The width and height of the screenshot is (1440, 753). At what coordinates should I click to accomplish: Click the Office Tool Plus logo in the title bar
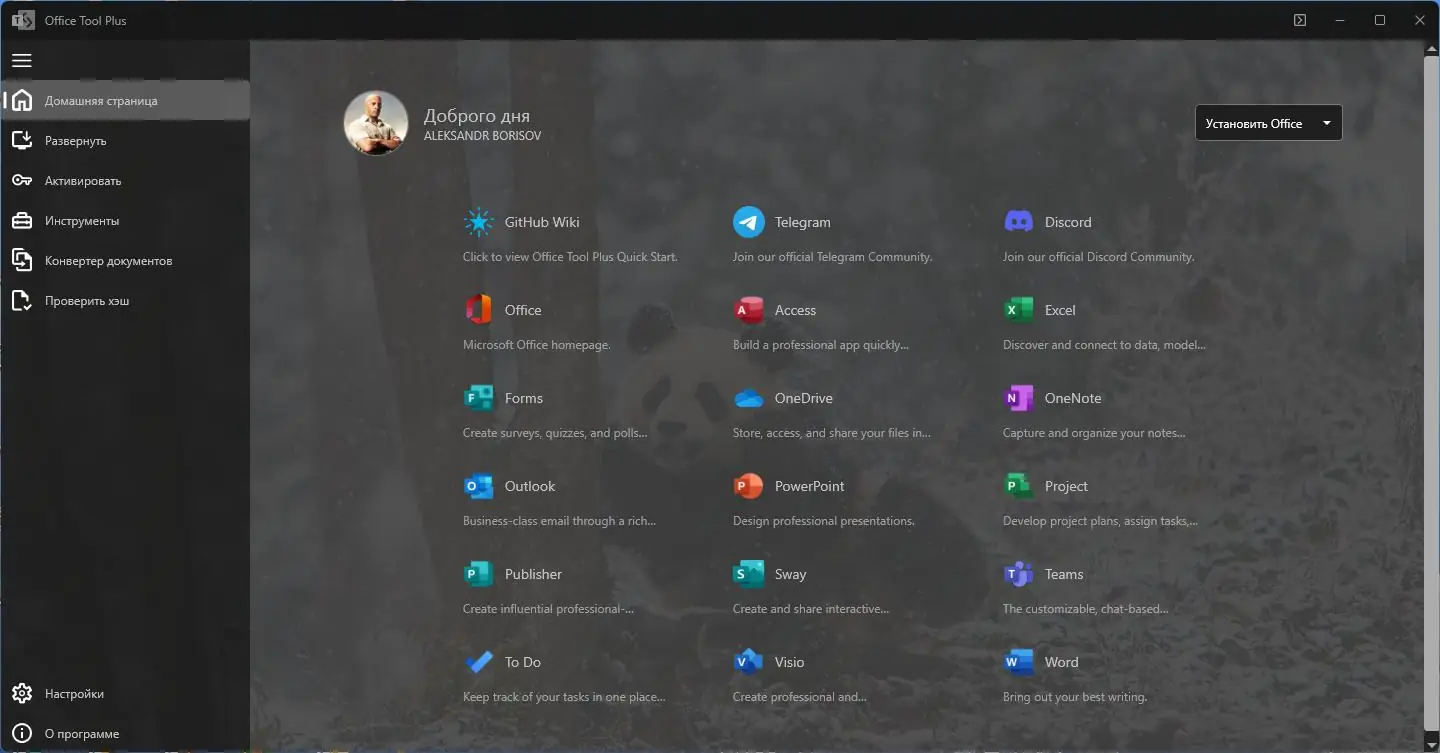[x=21, y=20]
